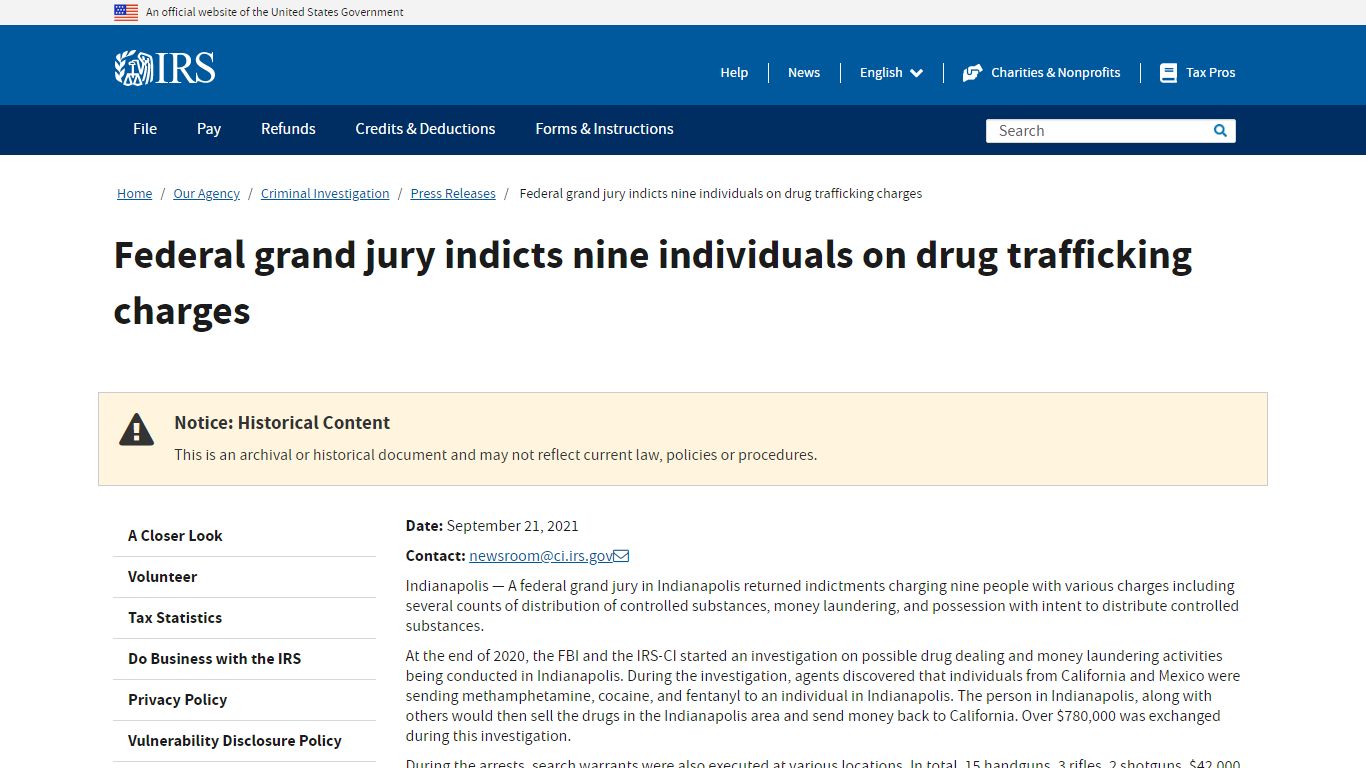
Task: Open Volunteer sidebar item
Action: coord(244,577)
